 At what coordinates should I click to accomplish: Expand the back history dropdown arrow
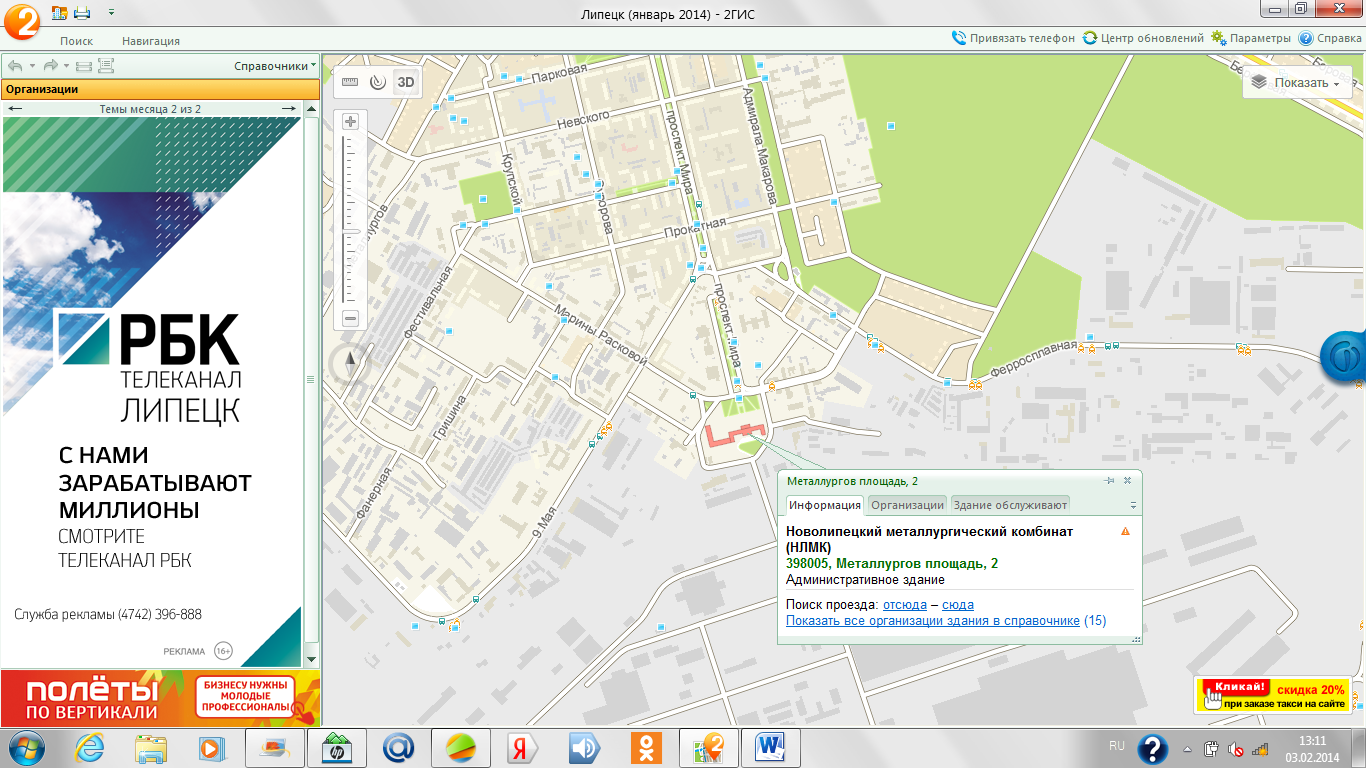tap(30, 66)
